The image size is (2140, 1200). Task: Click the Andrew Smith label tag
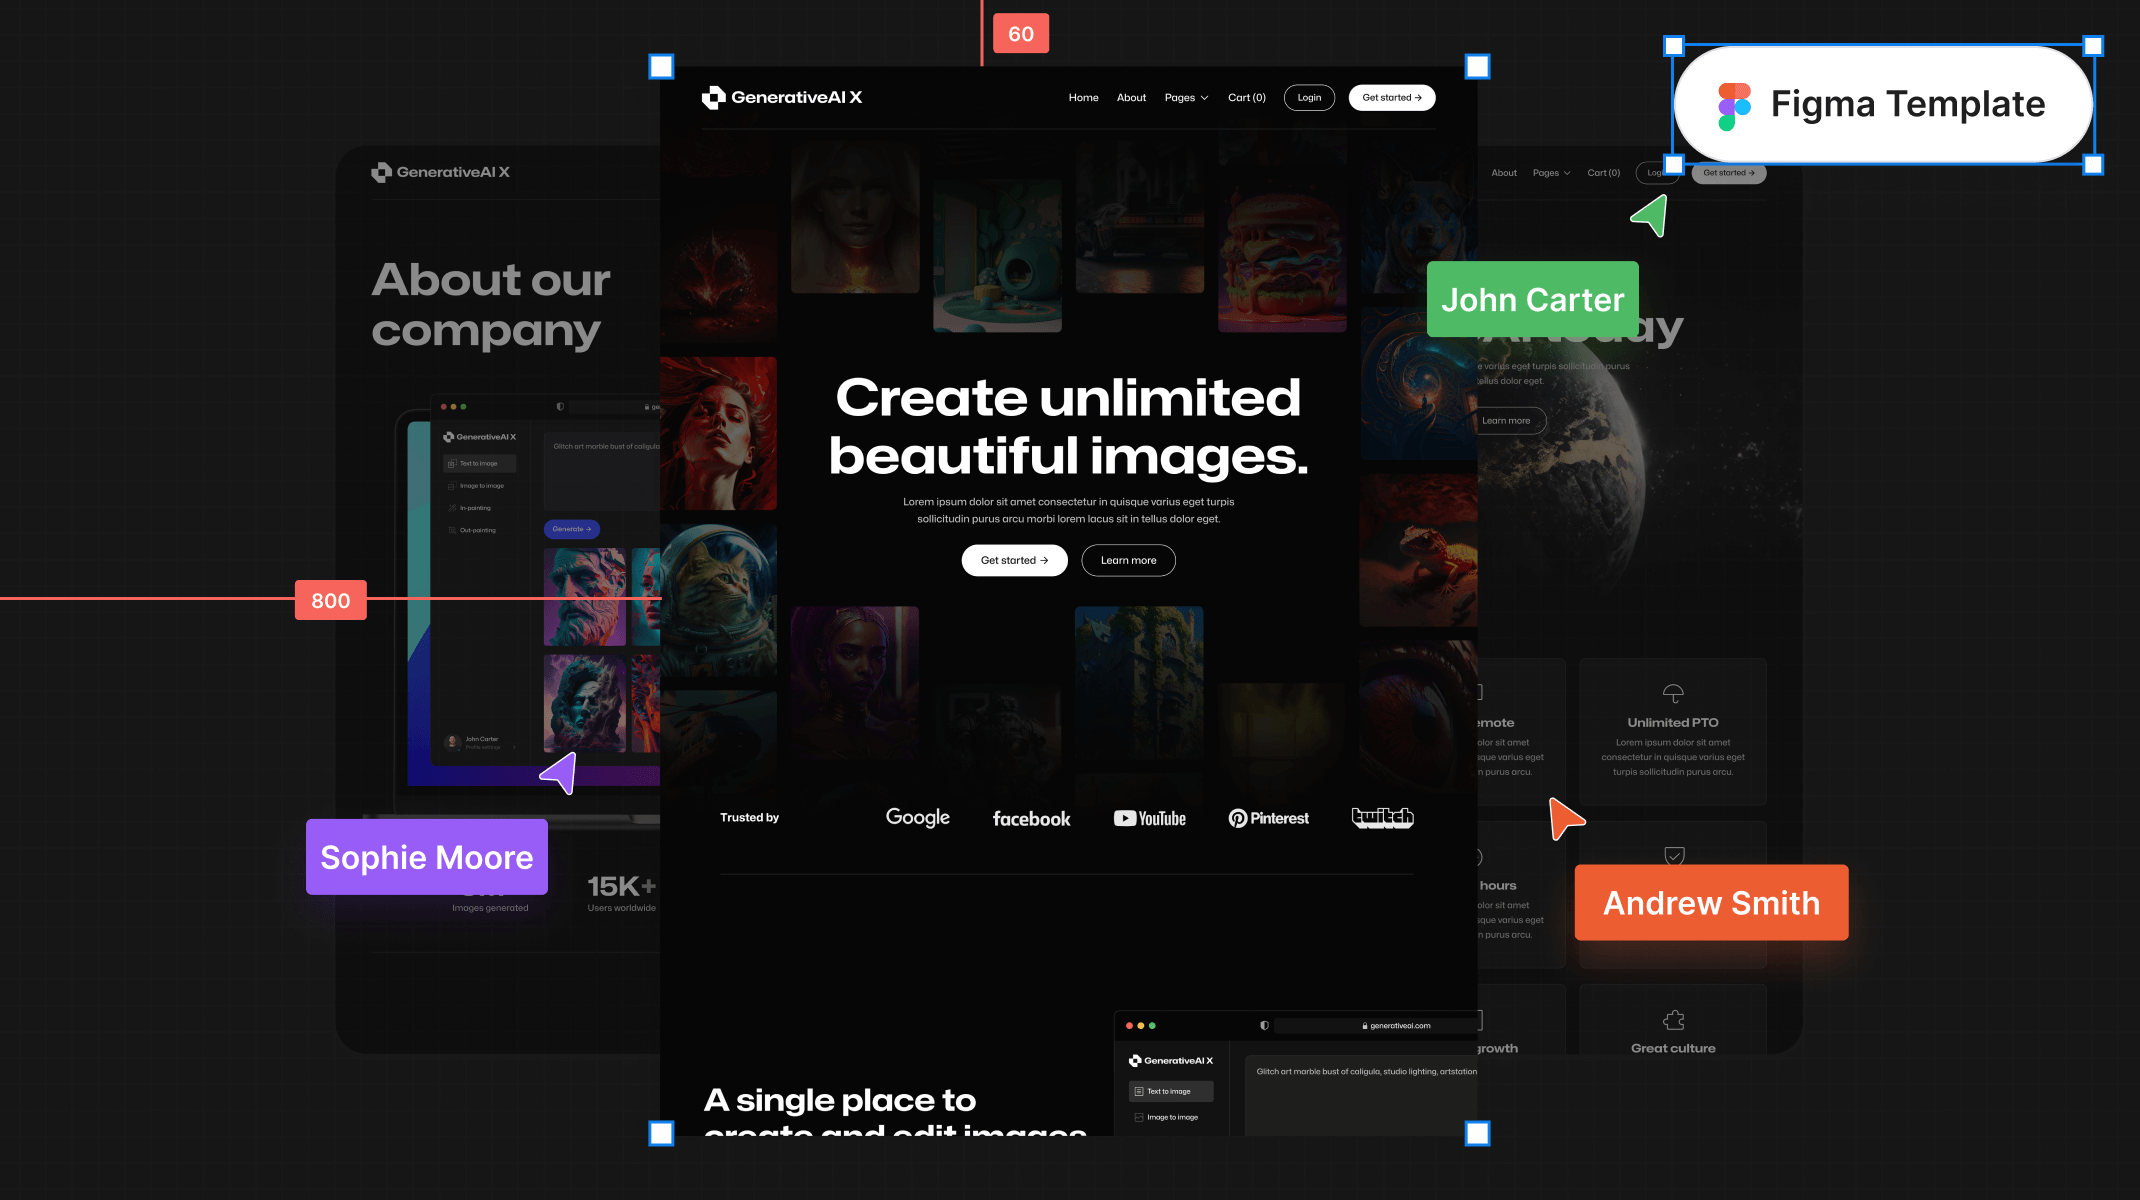[1709, 904]
